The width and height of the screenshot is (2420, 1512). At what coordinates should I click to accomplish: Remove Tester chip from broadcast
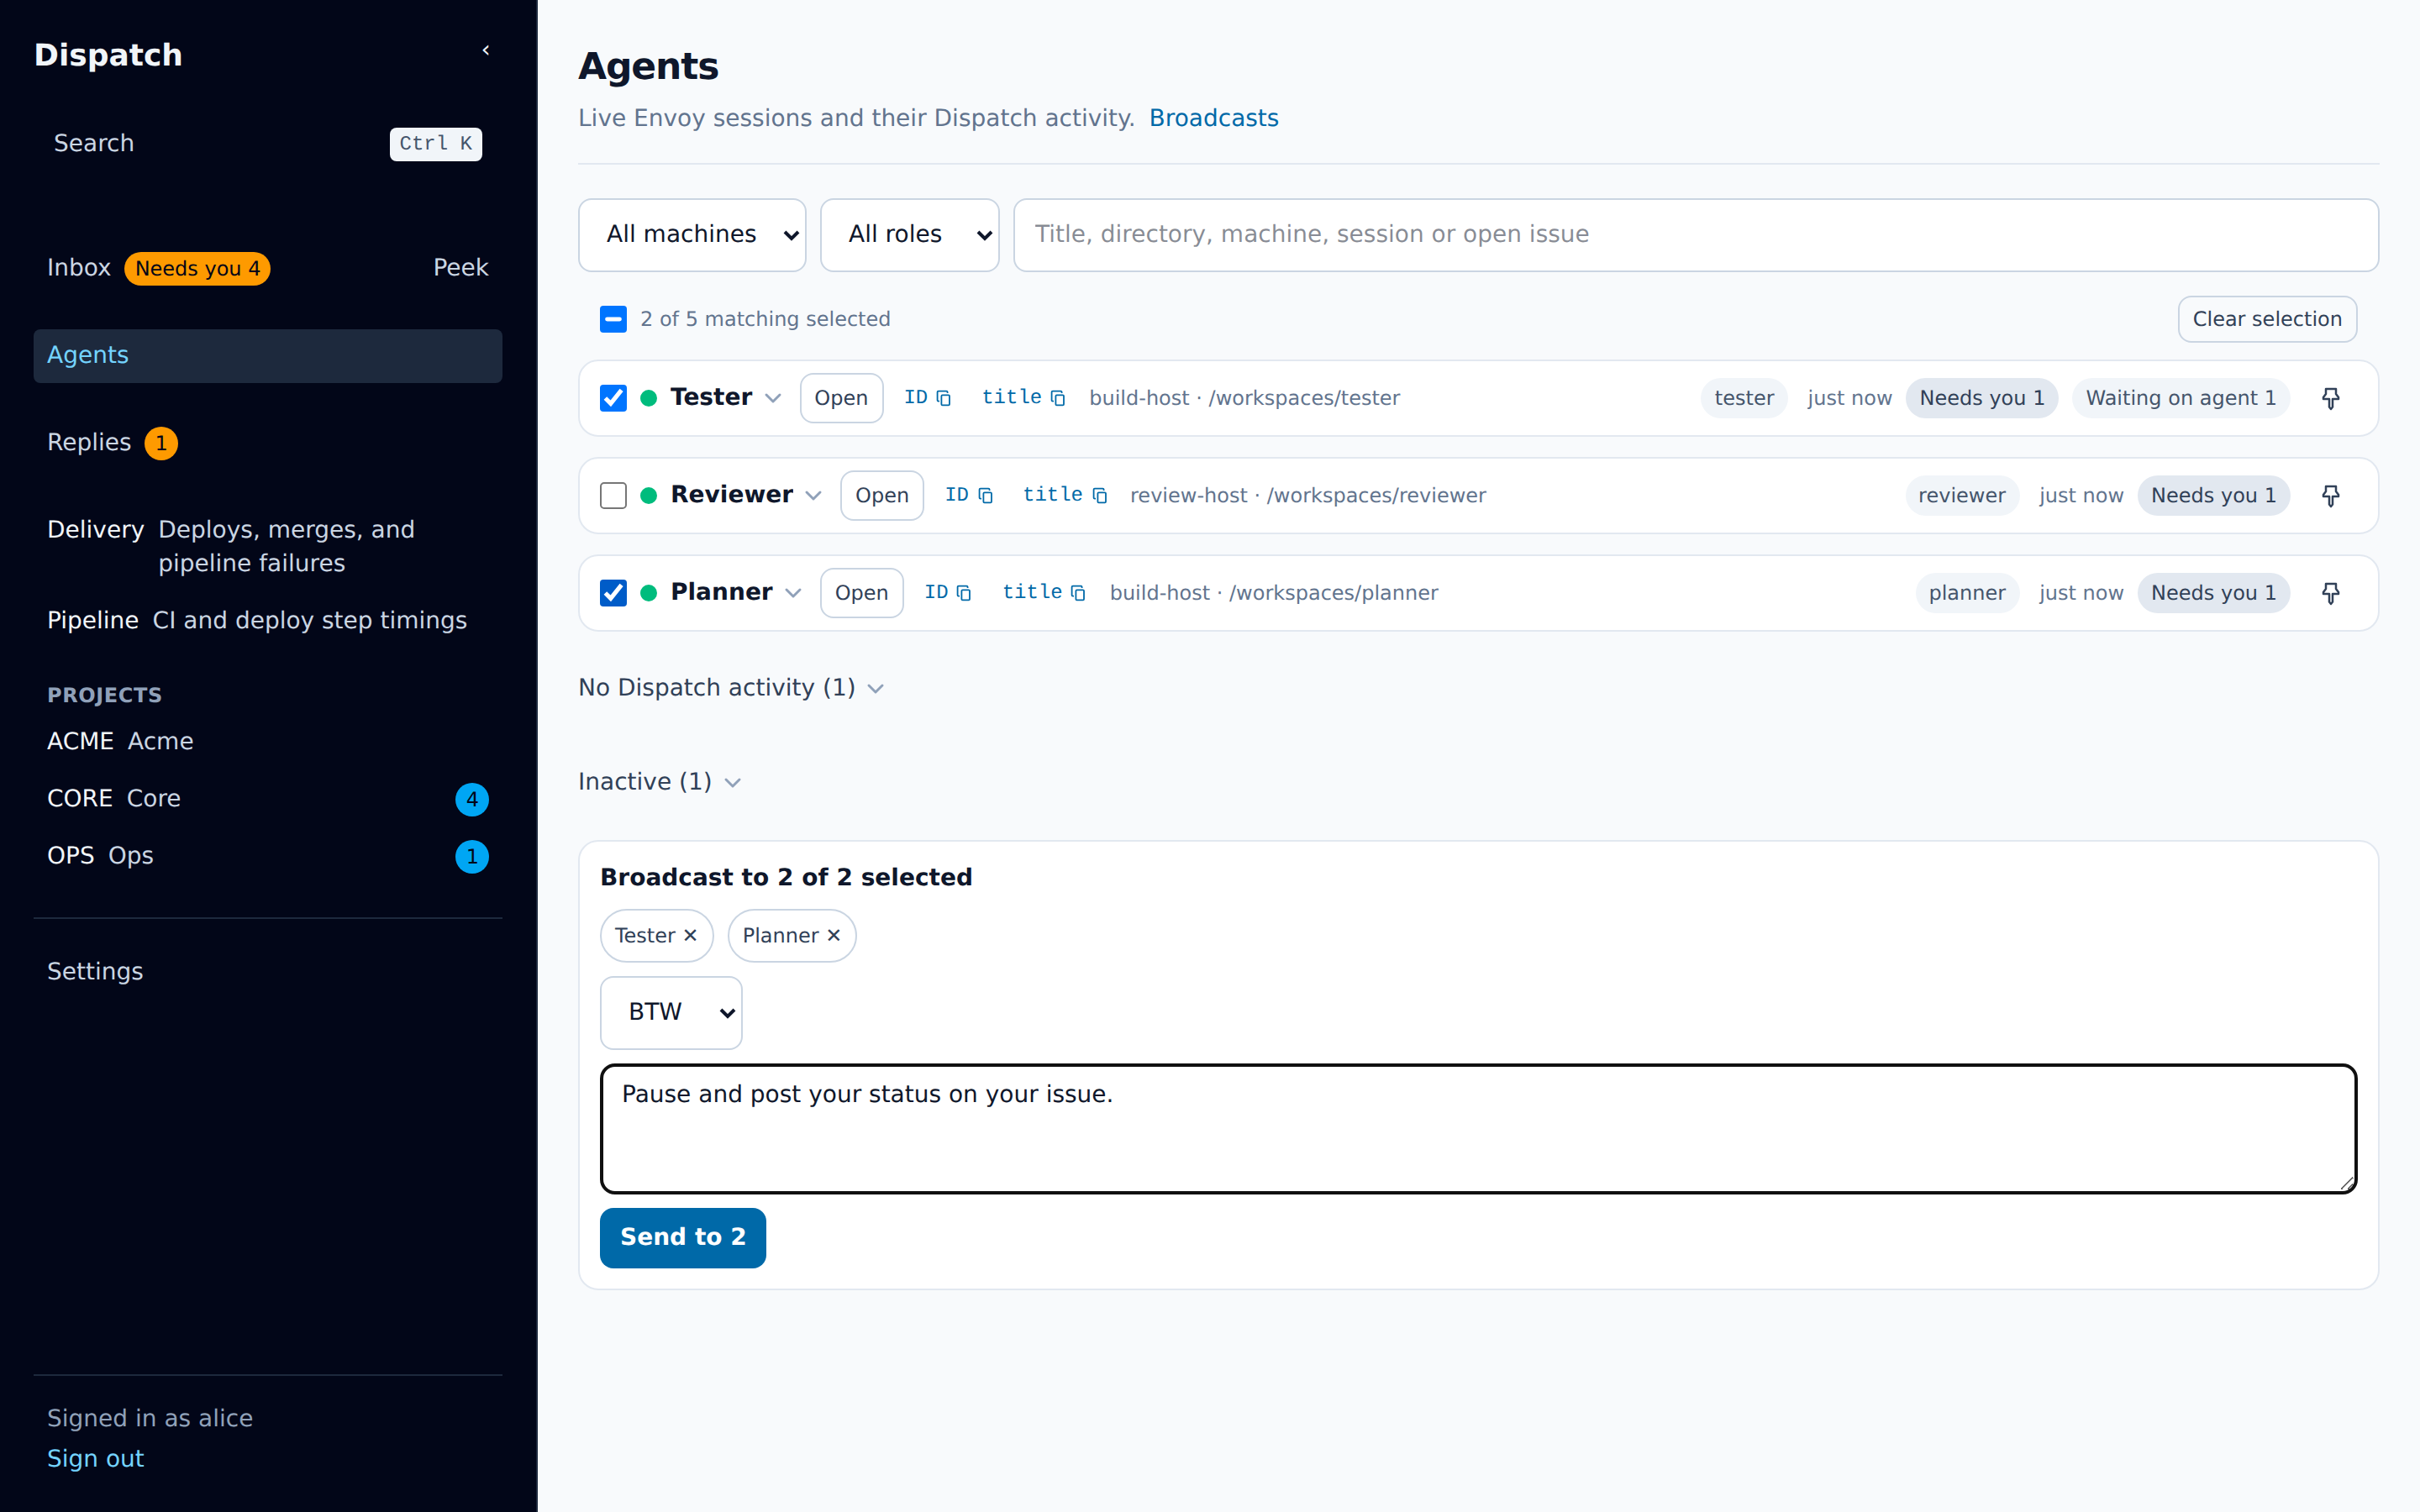coord(690,935)
